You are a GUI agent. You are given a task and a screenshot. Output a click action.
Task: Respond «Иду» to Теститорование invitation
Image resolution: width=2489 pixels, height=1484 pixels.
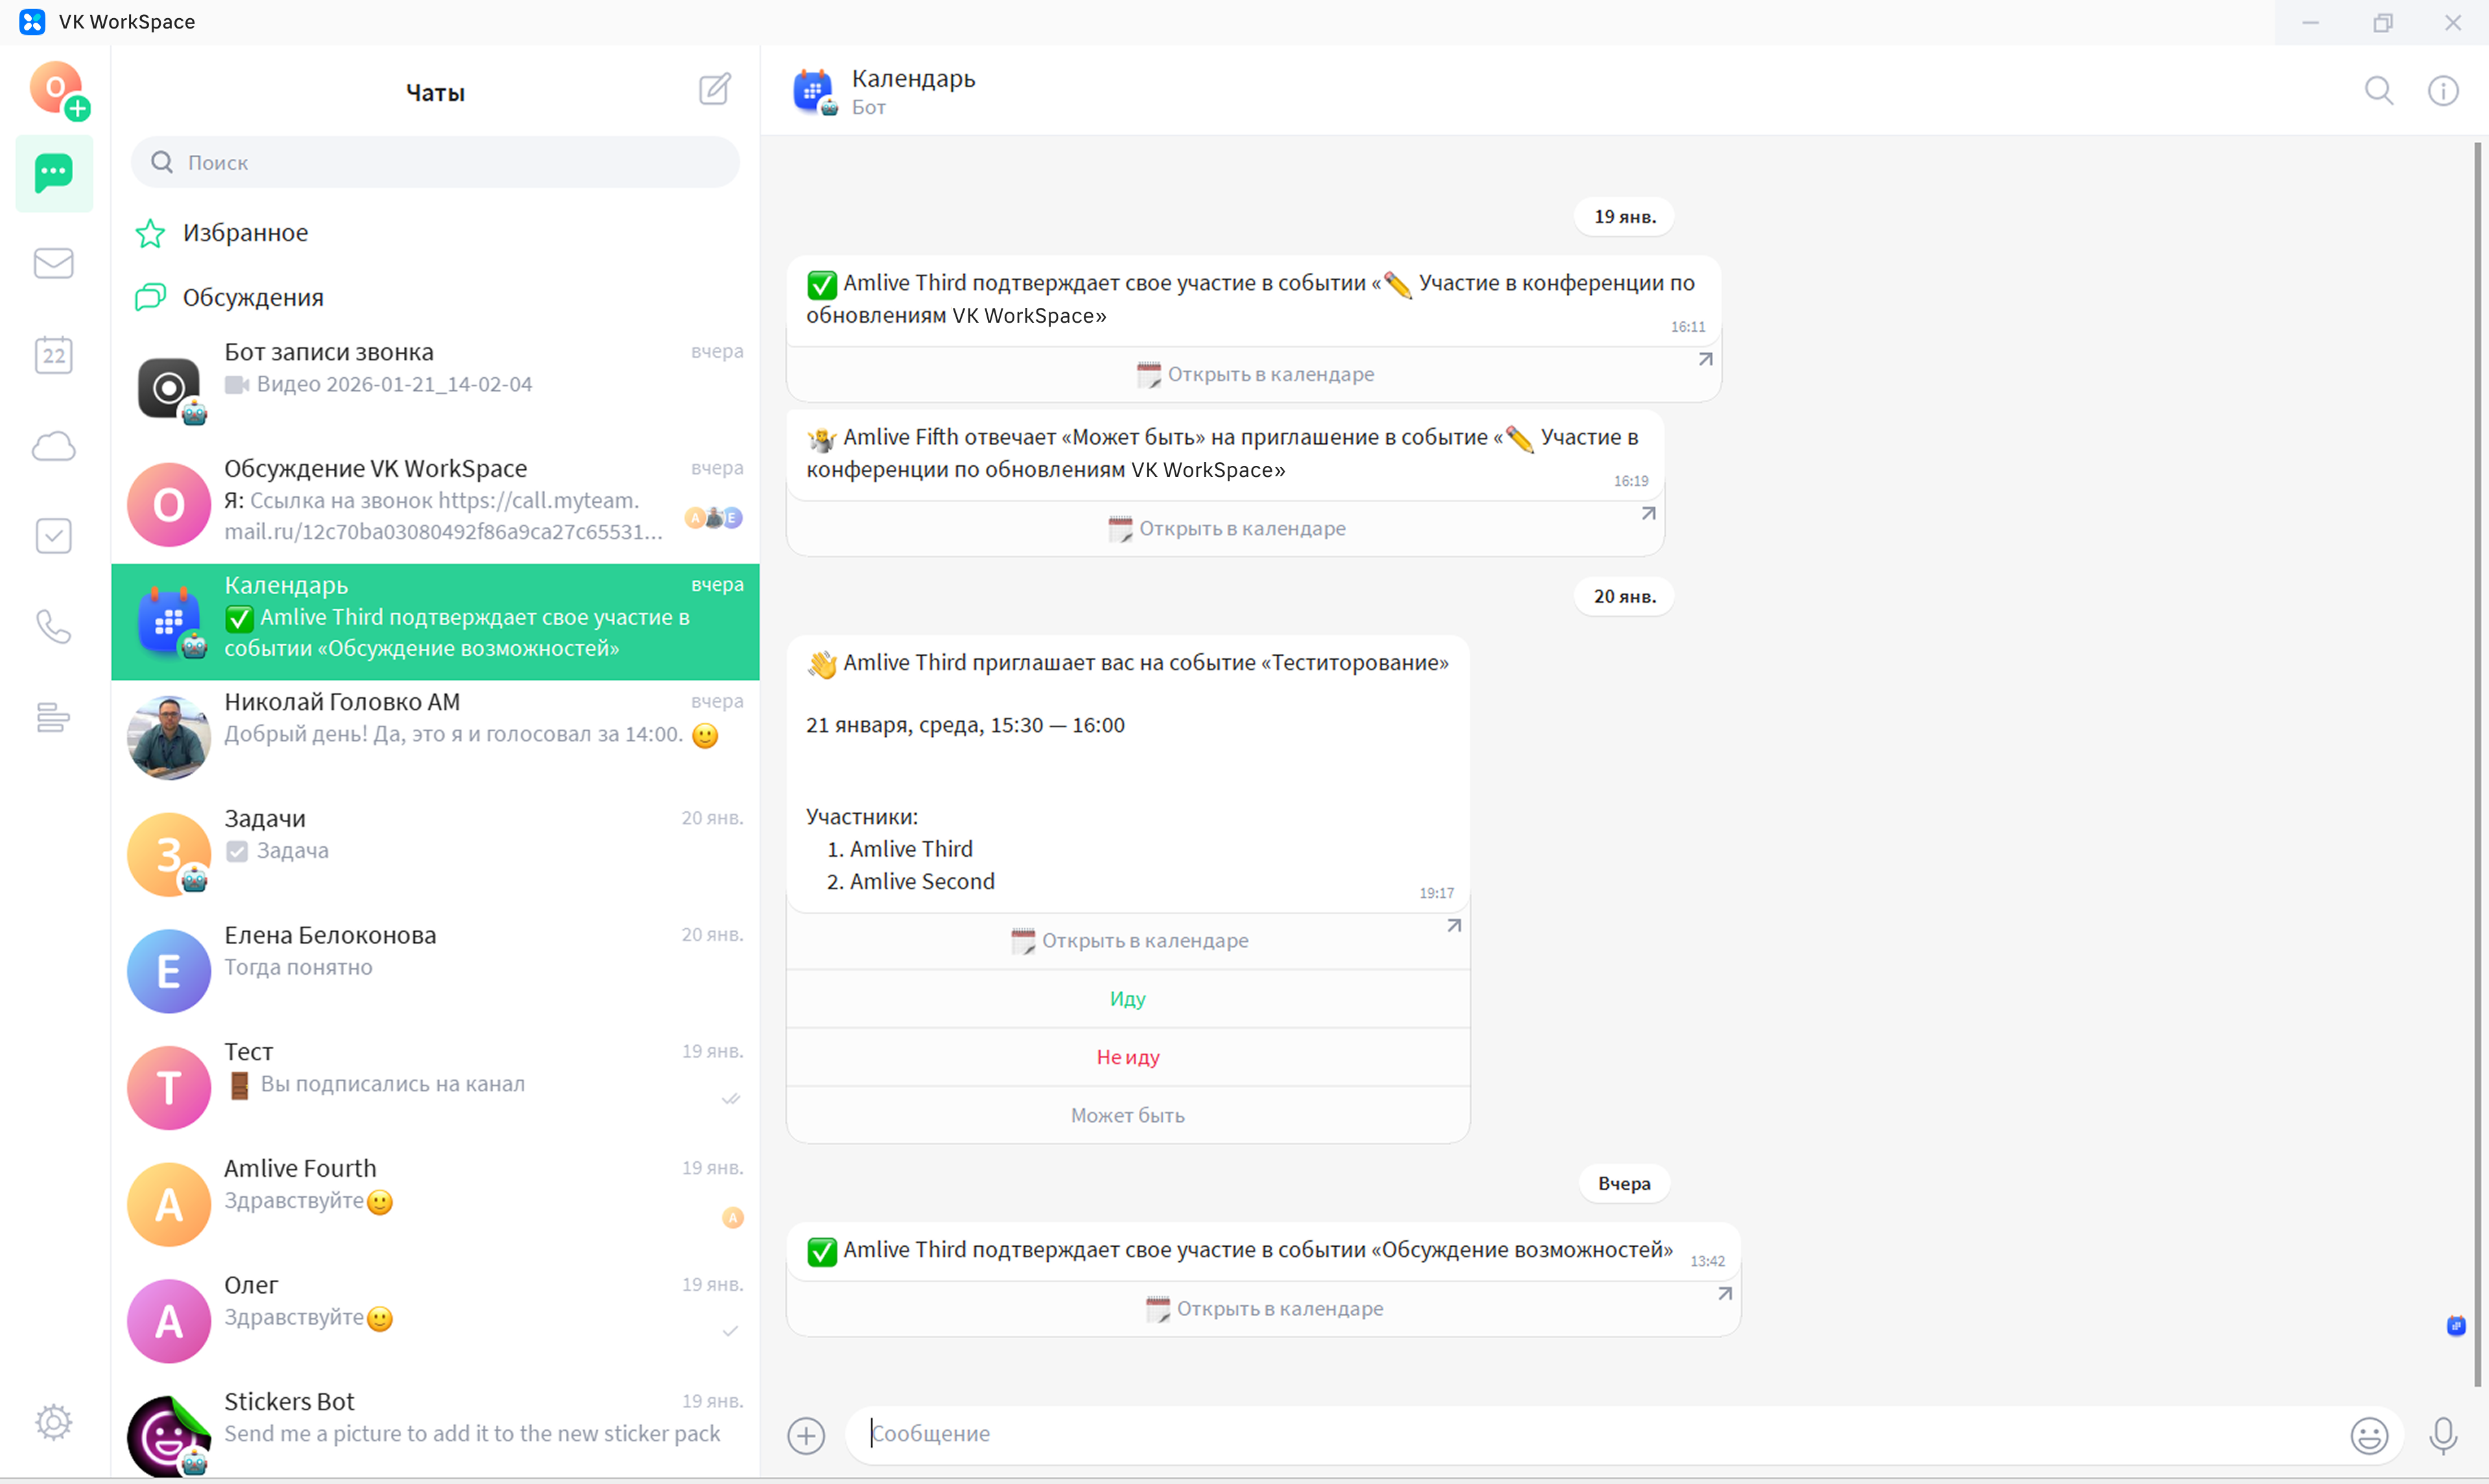point(1127,998)
